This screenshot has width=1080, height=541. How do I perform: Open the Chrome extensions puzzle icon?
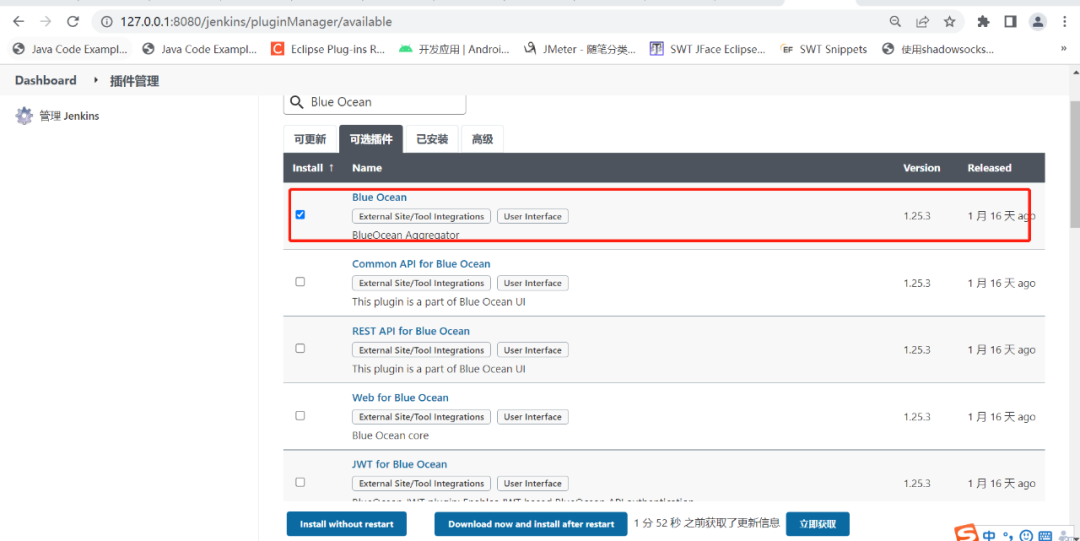(x=984, y=22)
